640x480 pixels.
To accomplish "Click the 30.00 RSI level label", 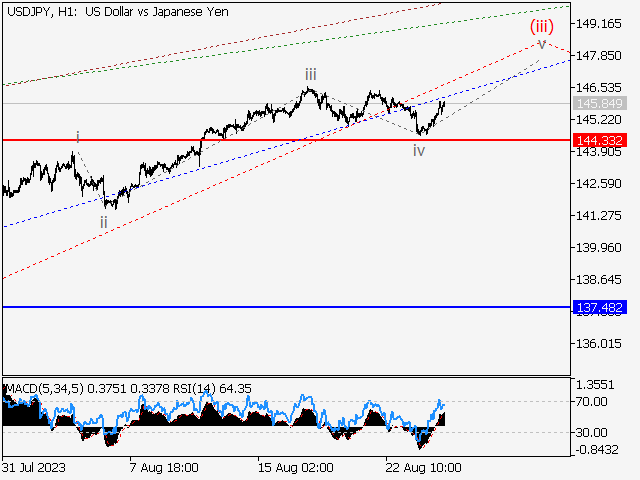I will click(x=591, y=432).
